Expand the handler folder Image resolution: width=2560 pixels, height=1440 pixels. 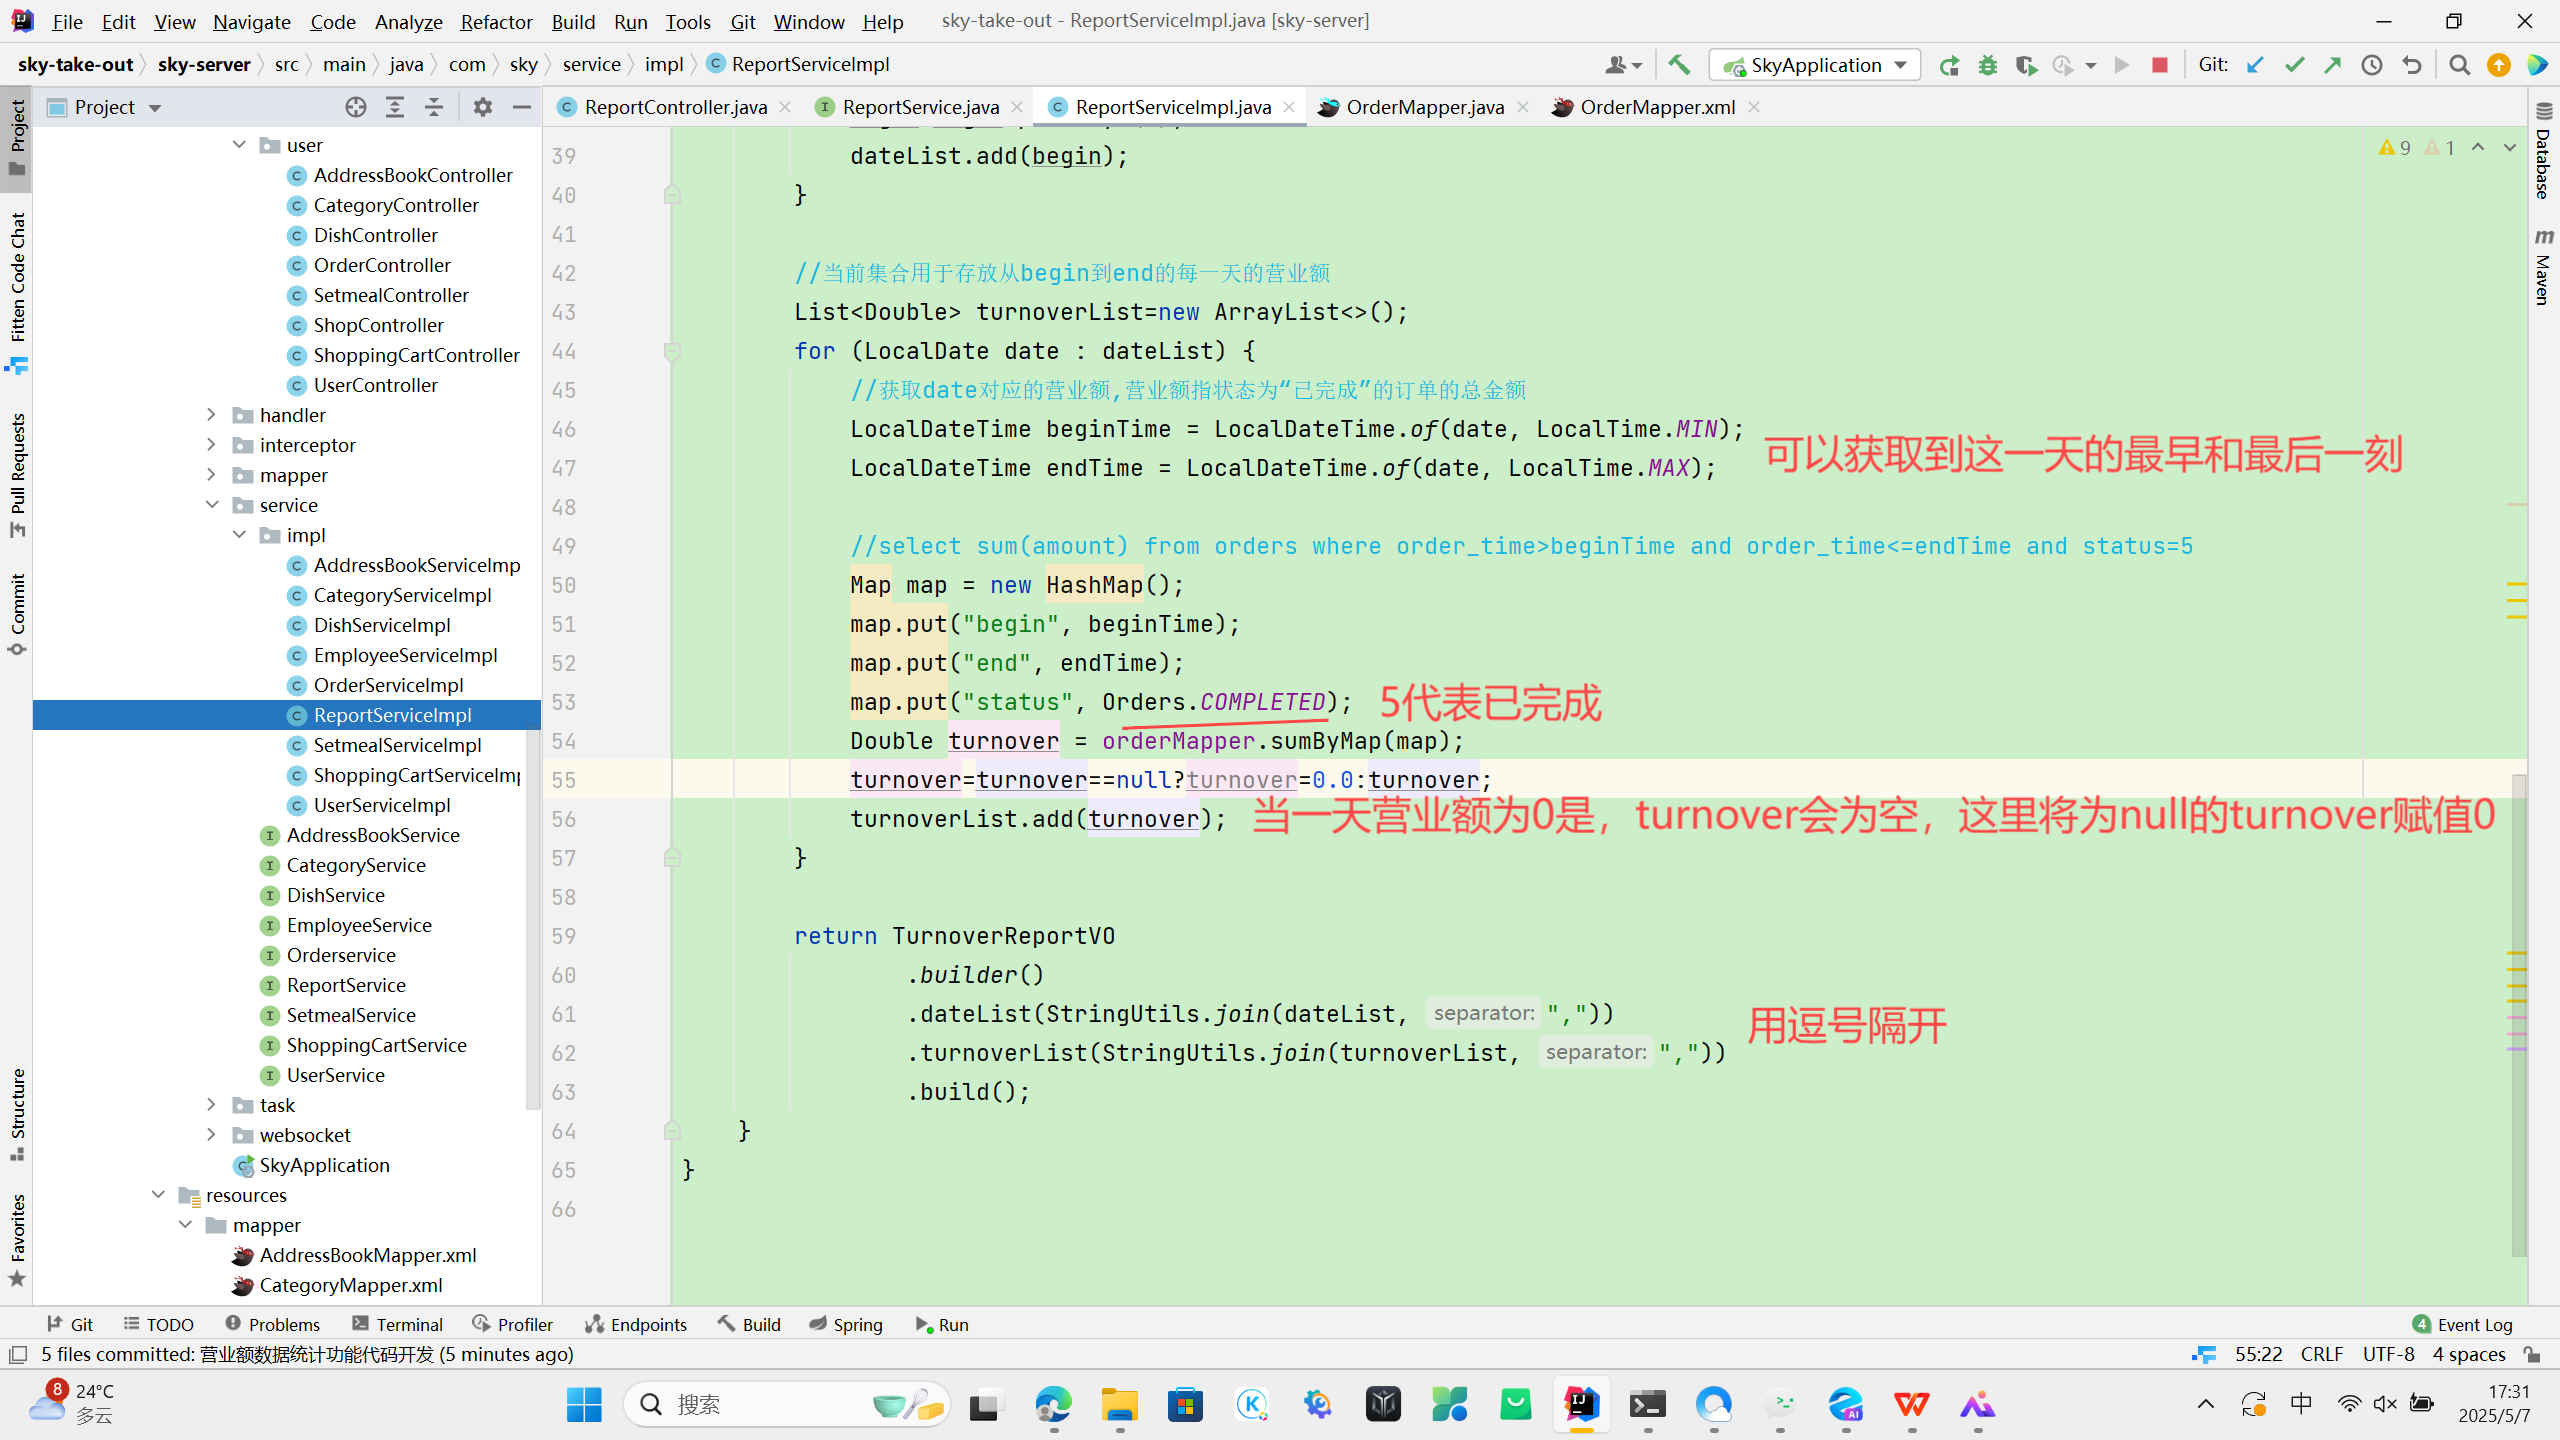[211, 414]
